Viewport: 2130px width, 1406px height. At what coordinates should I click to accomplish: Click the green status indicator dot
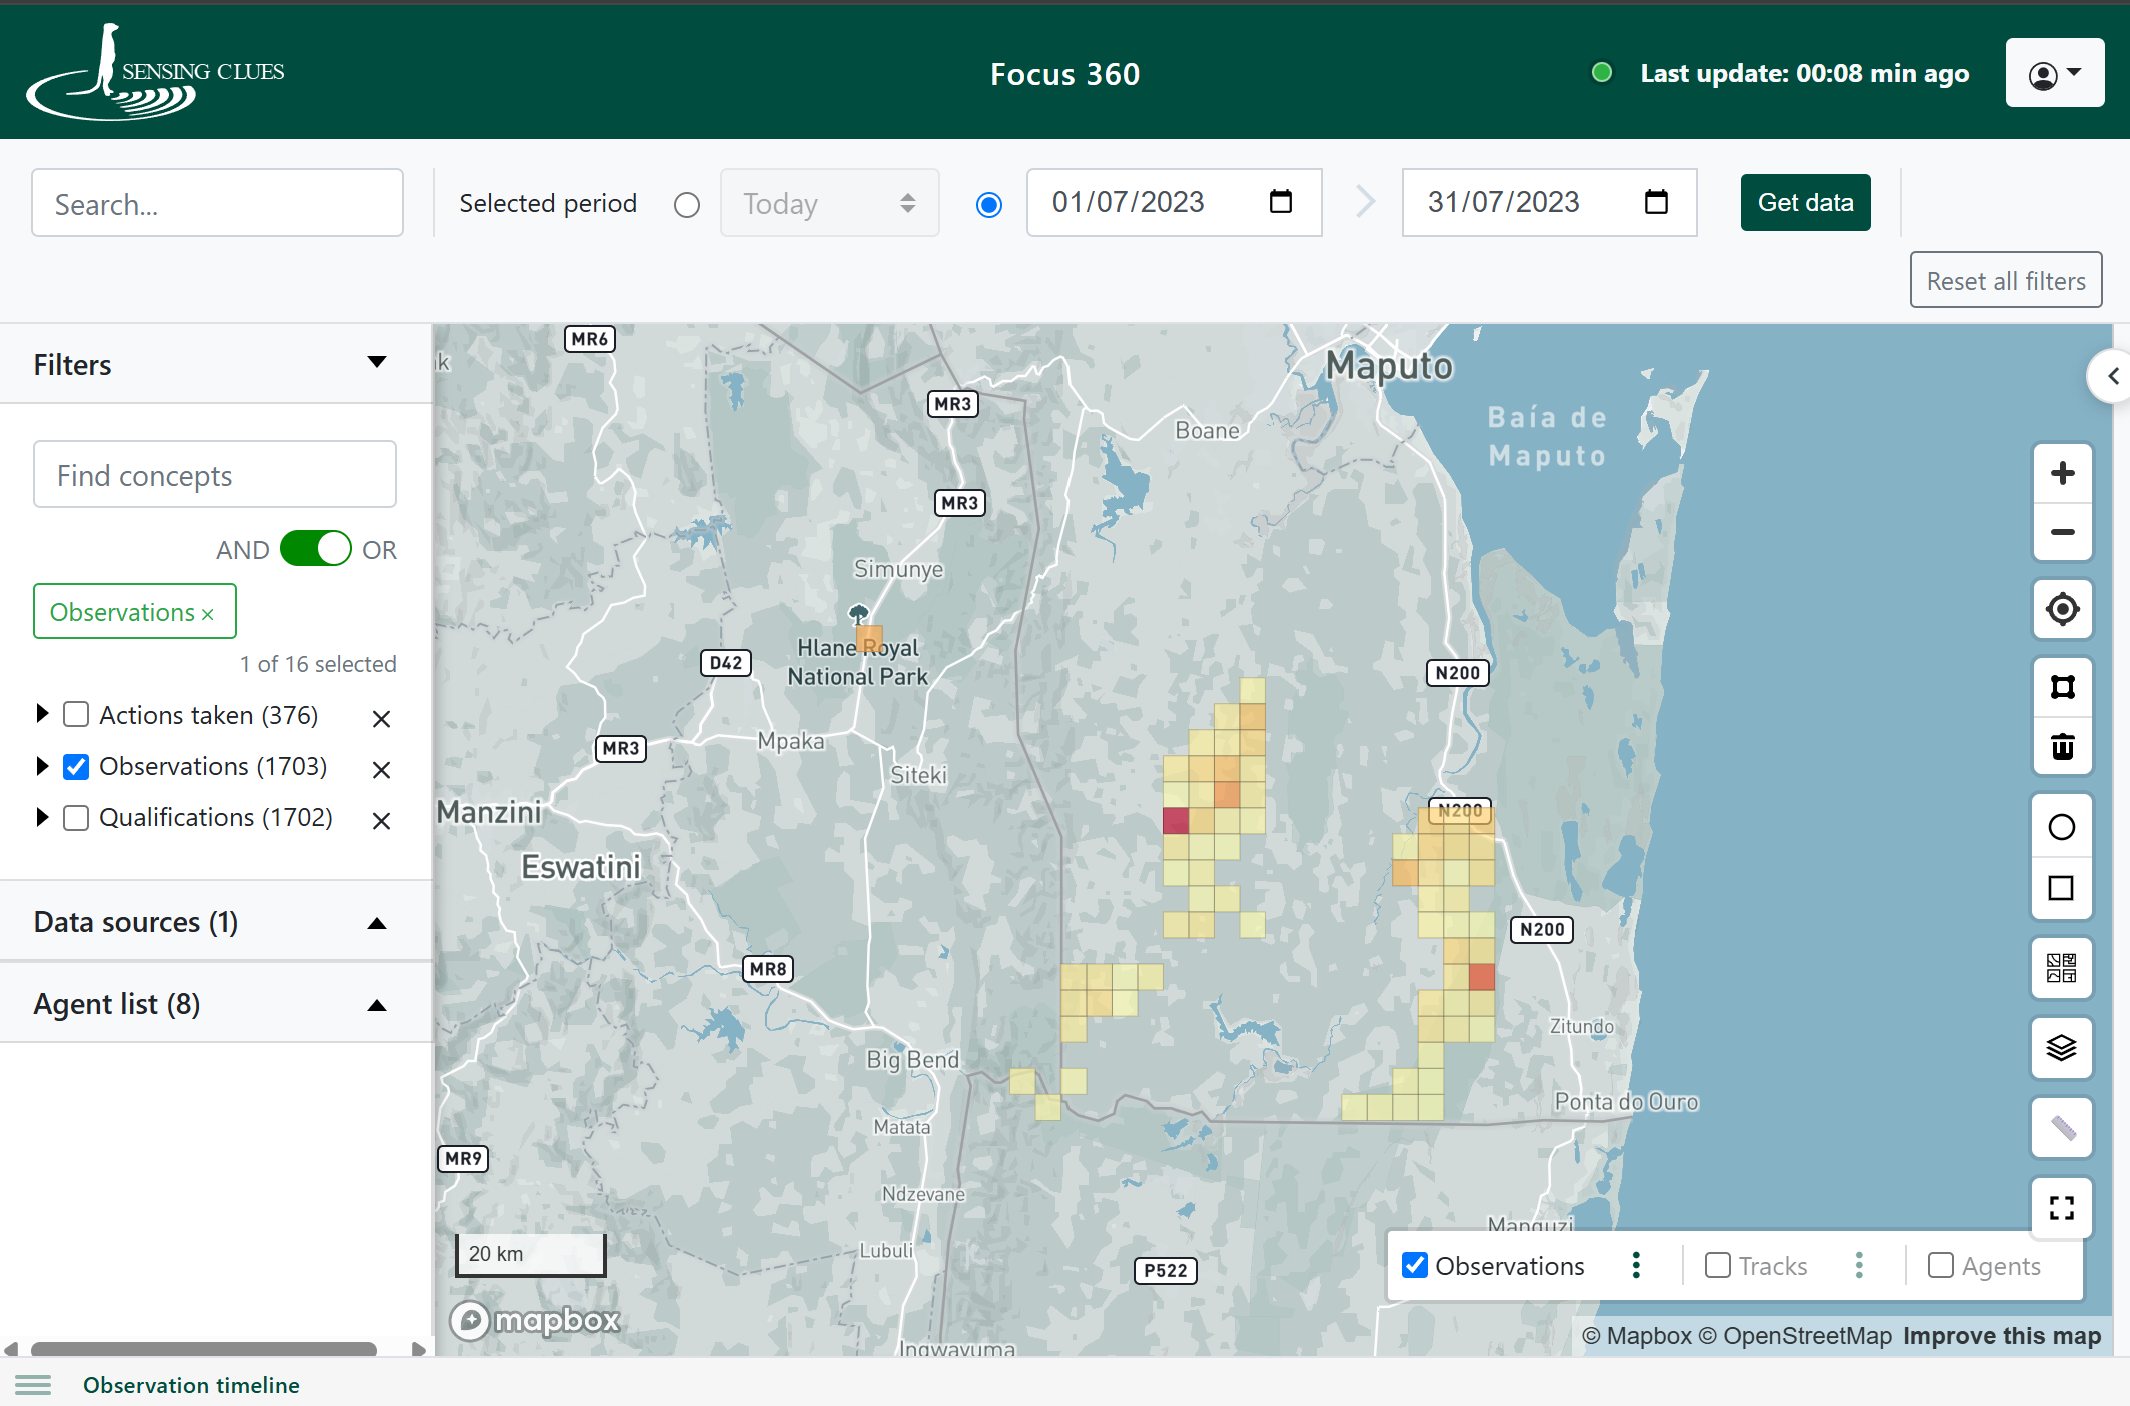coord(1601,73)
